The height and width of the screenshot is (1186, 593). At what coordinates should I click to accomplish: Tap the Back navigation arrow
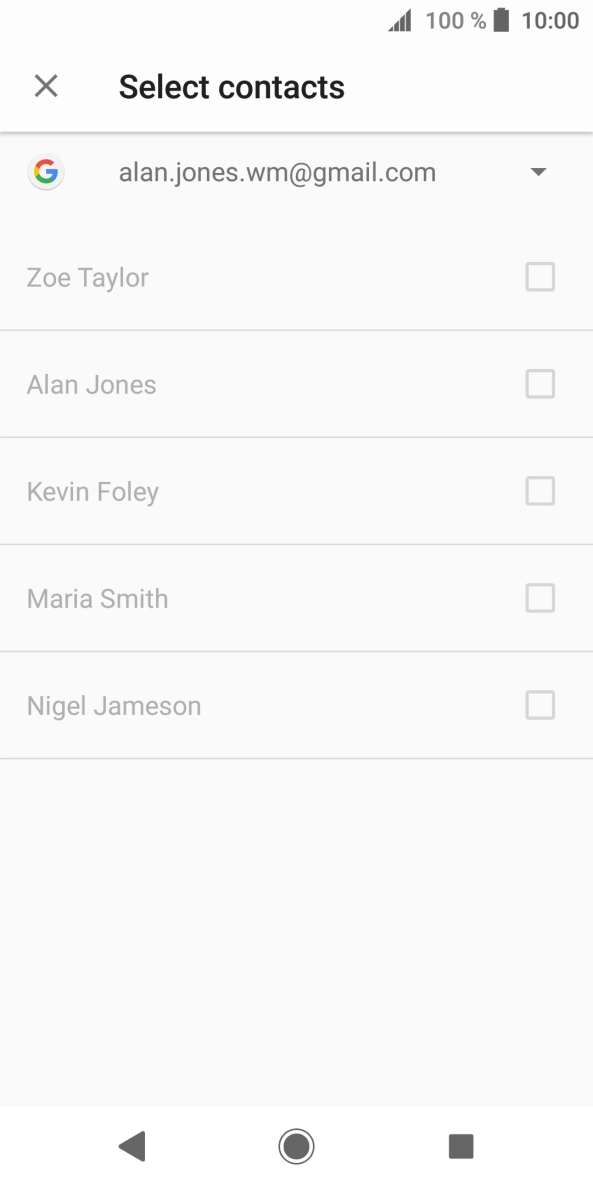click(x=131, y=1146)
